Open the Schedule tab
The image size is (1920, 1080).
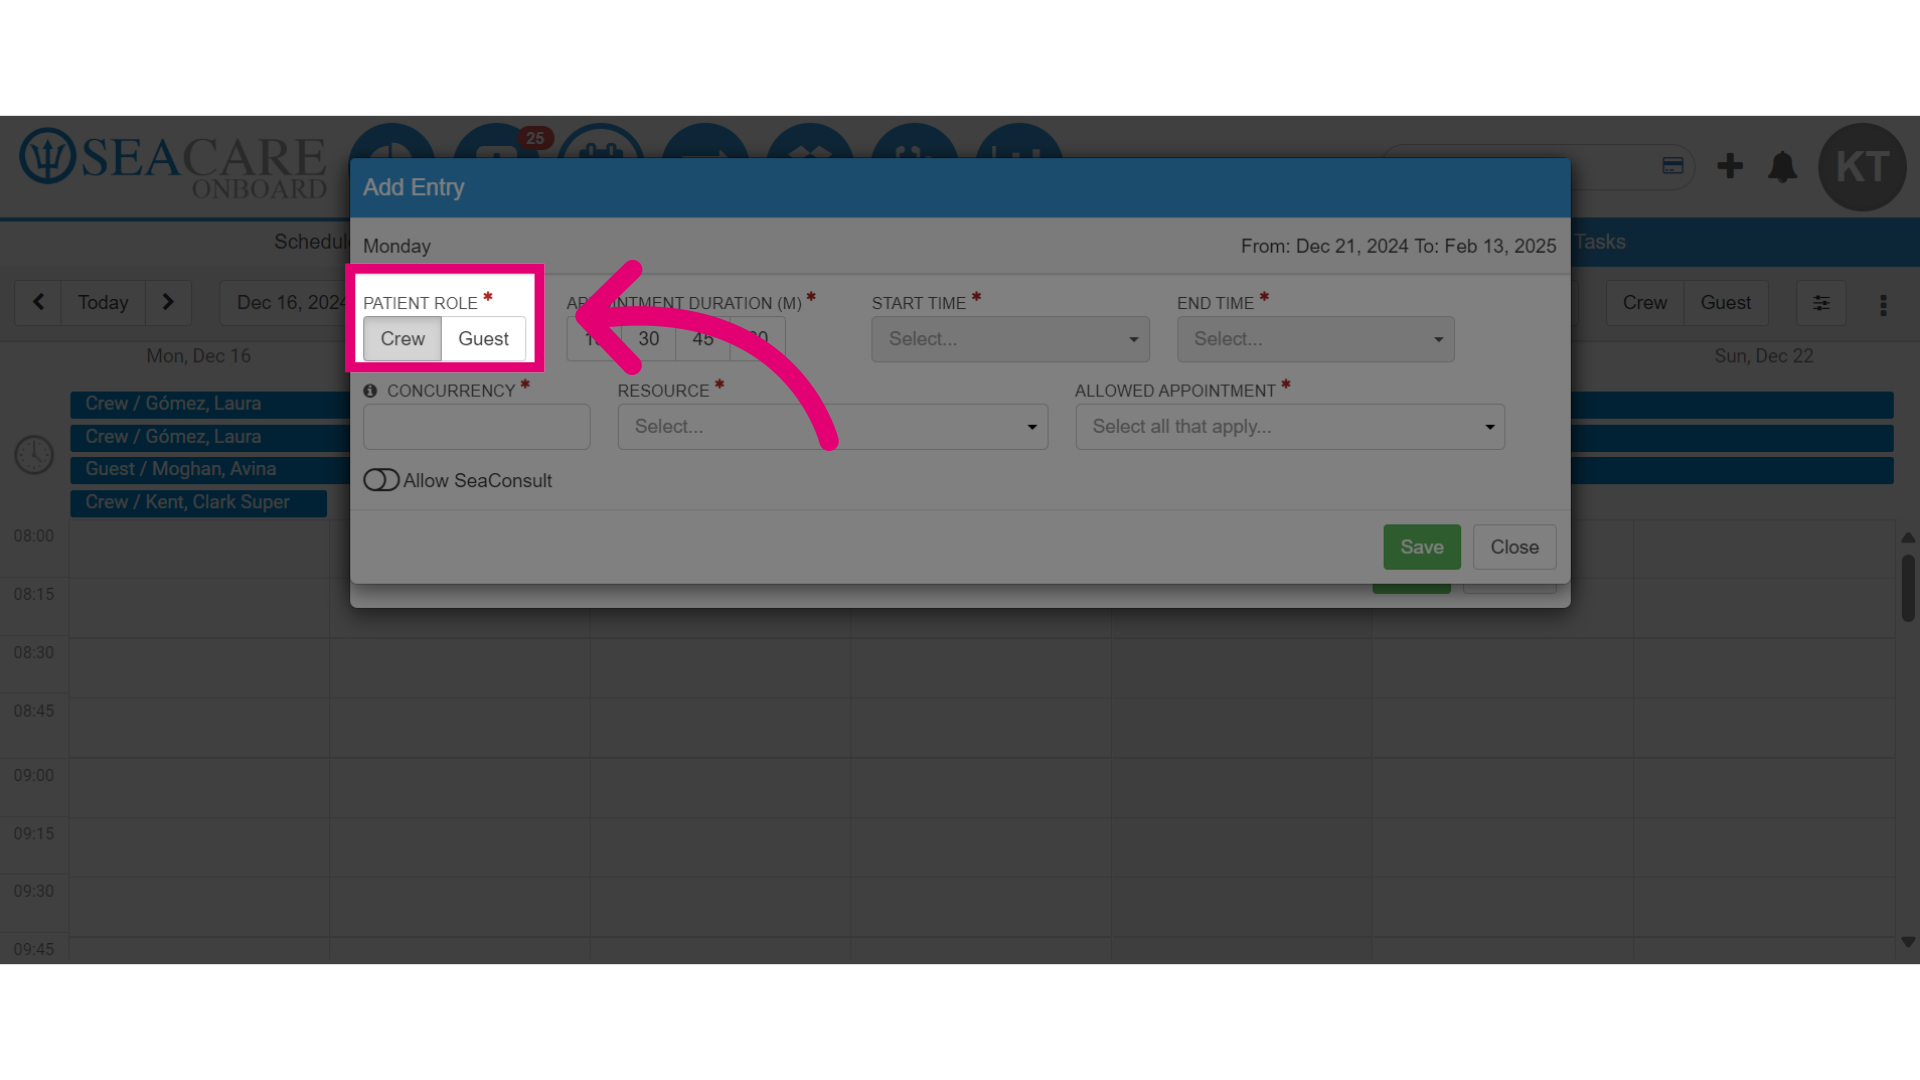(x=311, y=242)
